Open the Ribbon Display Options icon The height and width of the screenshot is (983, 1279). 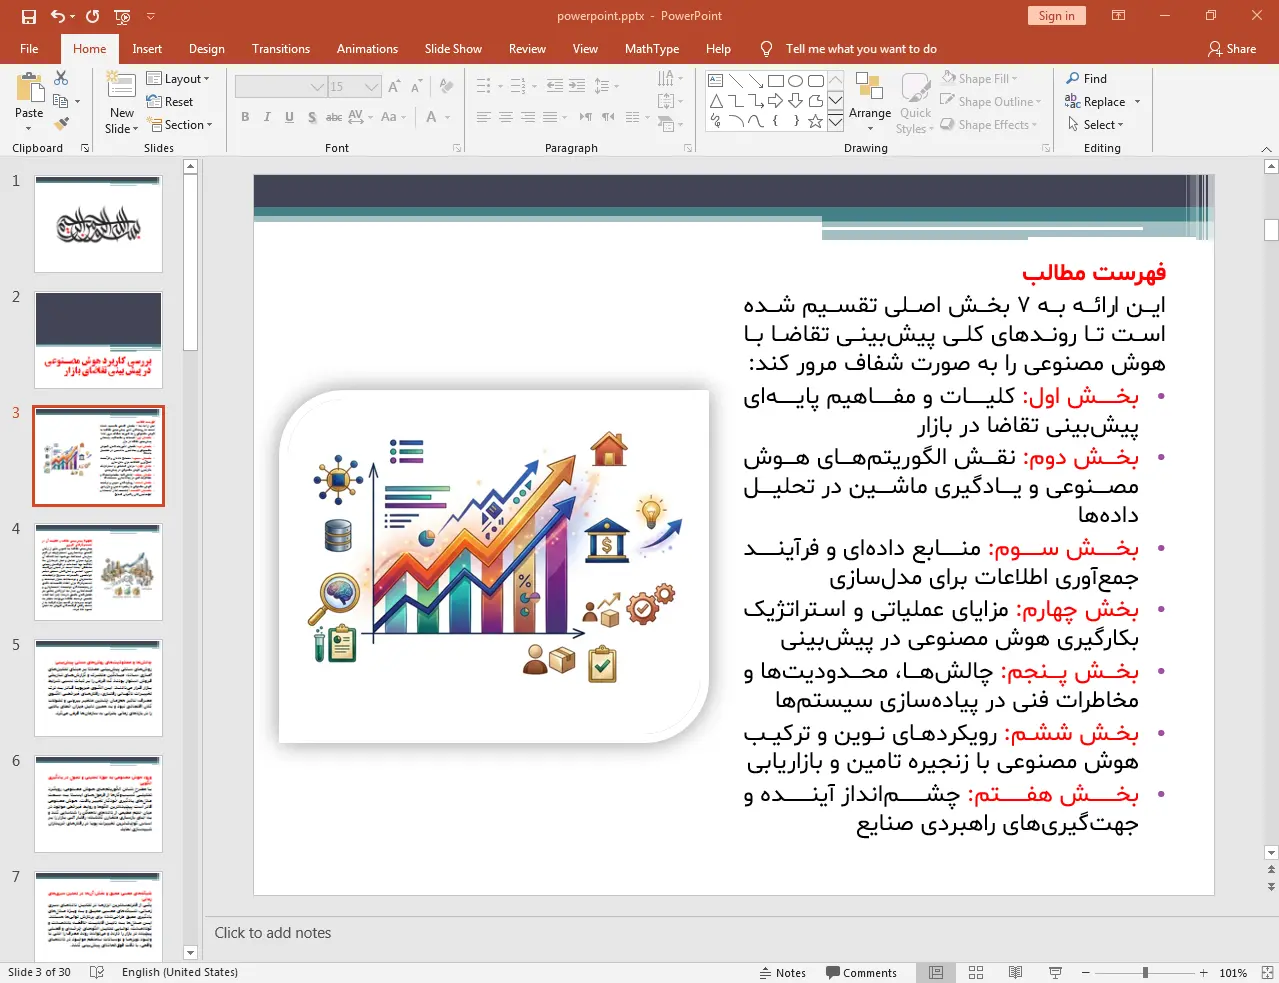coord(1119,16)
